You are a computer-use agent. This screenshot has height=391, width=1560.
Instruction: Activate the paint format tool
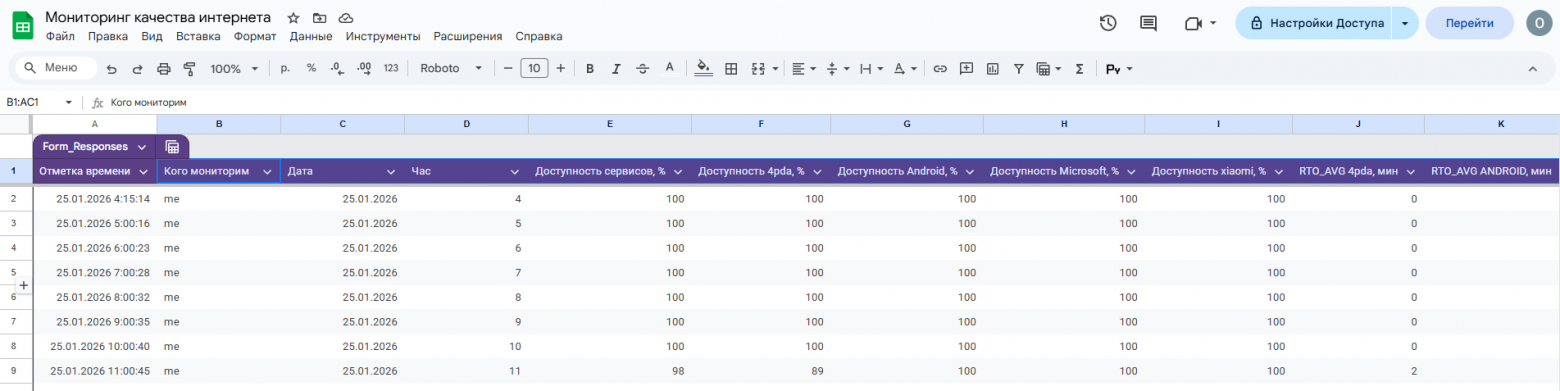click(x=189, y=69)
